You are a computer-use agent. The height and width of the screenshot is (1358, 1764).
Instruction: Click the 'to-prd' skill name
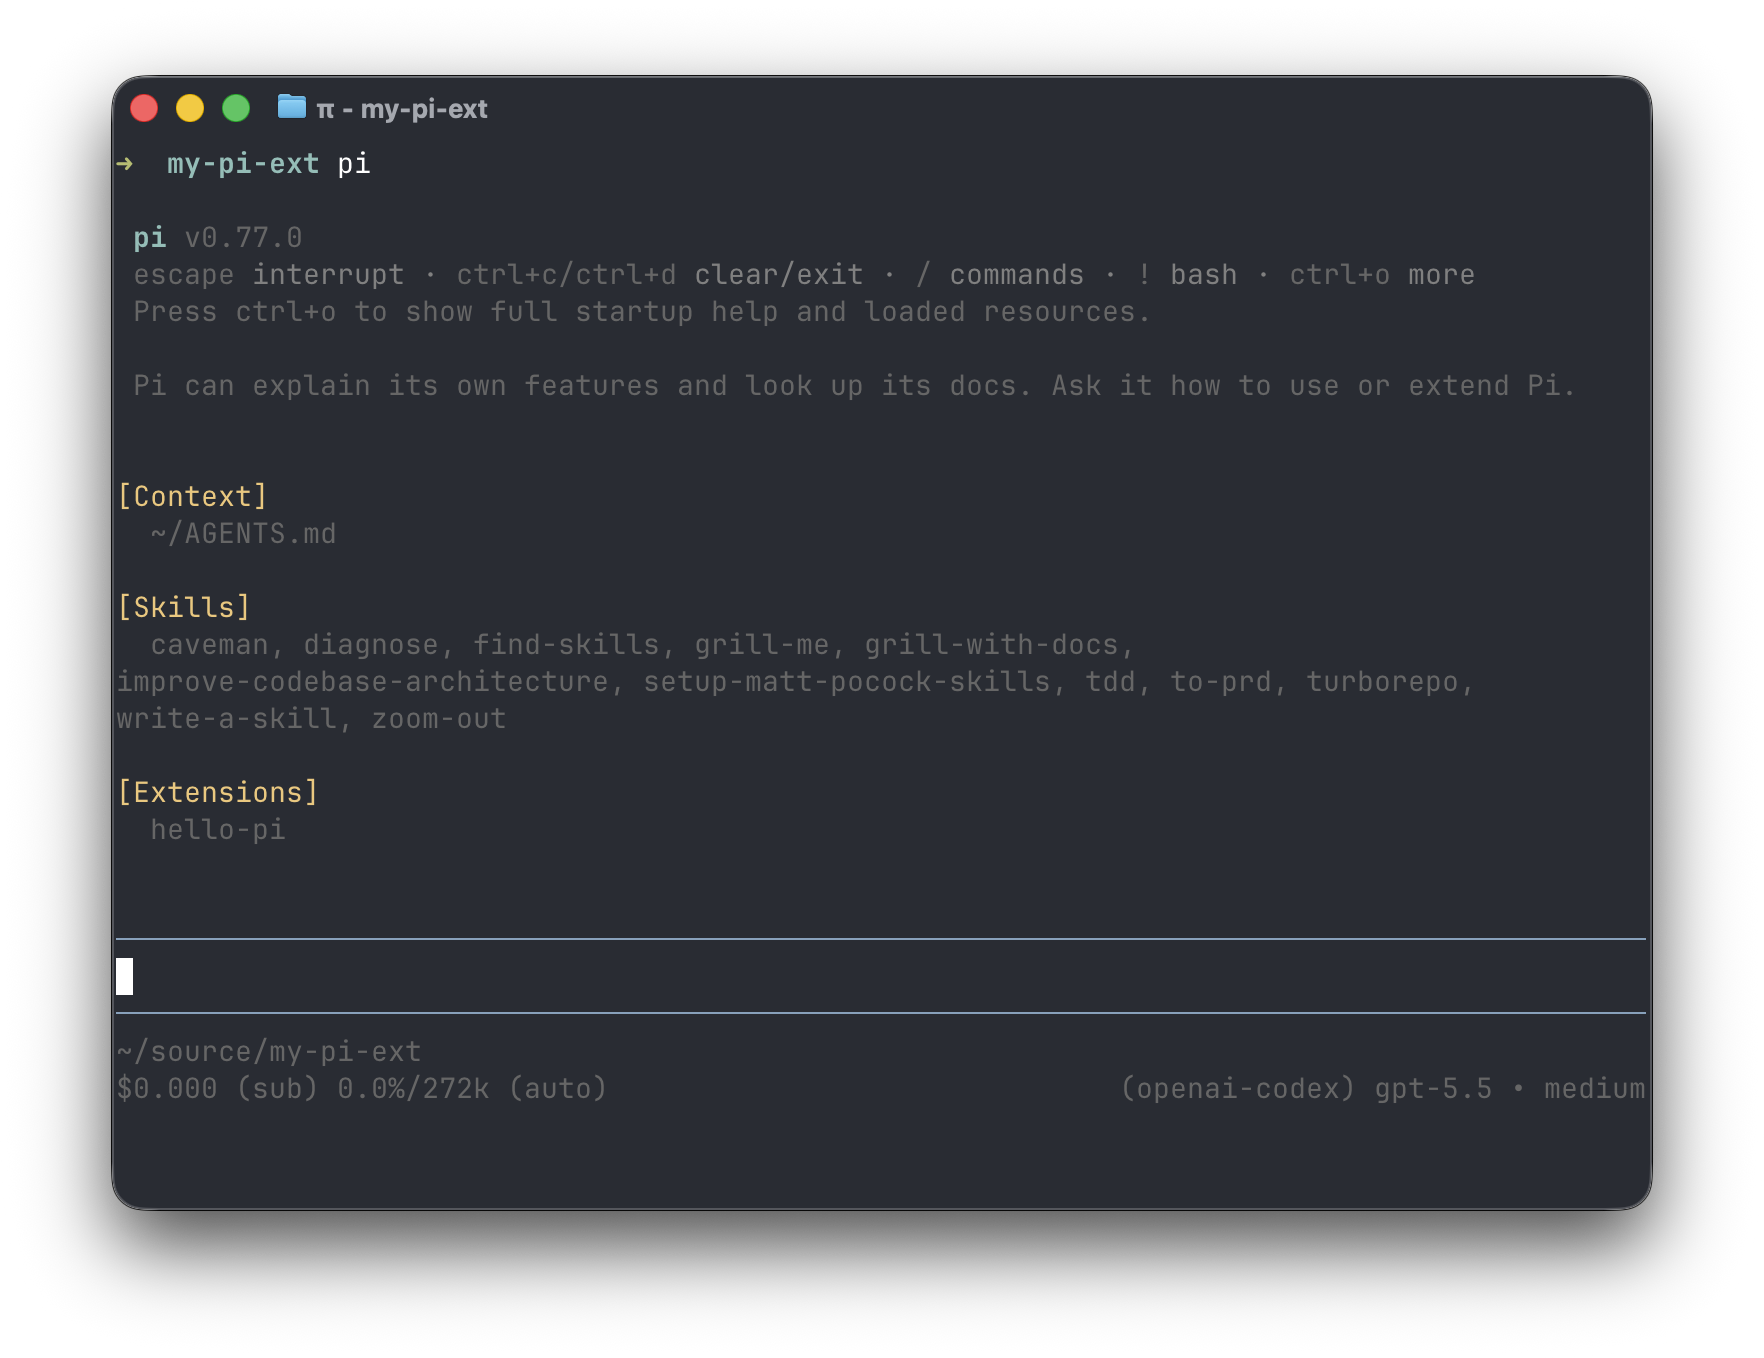1221,682
